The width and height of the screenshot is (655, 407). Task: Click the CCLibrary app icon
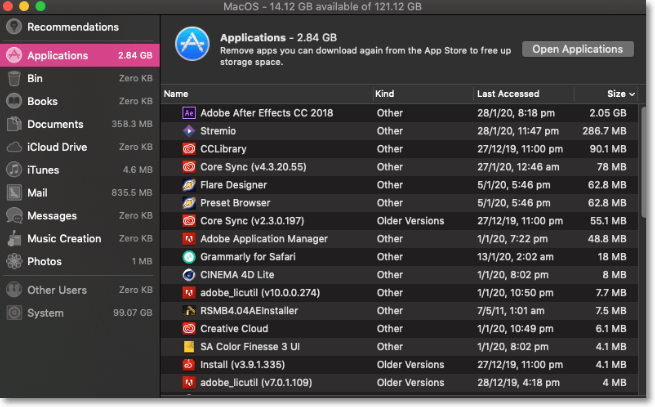189,149
